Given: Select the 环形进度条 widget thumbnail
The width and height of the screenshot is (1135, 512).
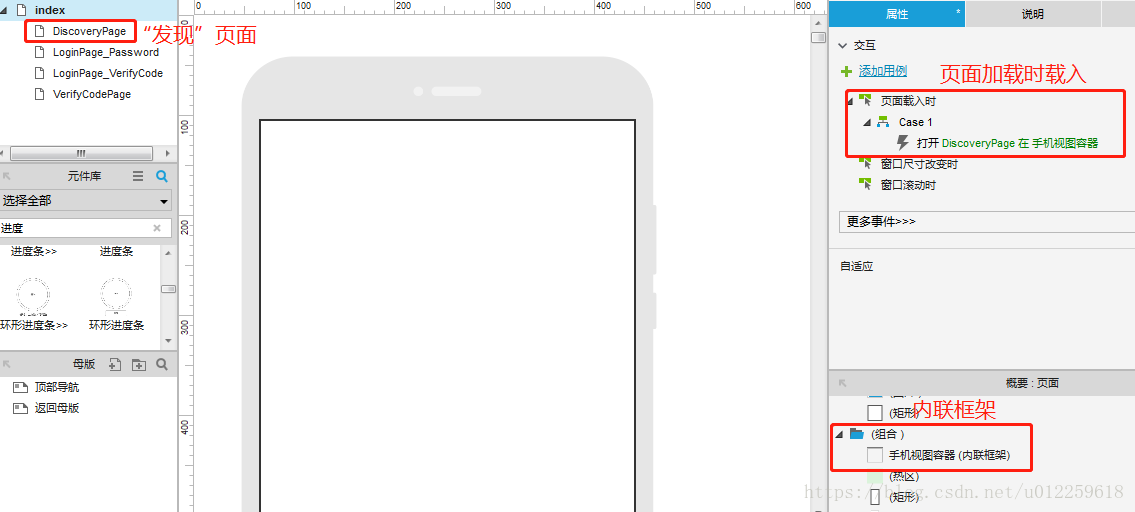Looking at the screenshot, I should click(116, 296).
